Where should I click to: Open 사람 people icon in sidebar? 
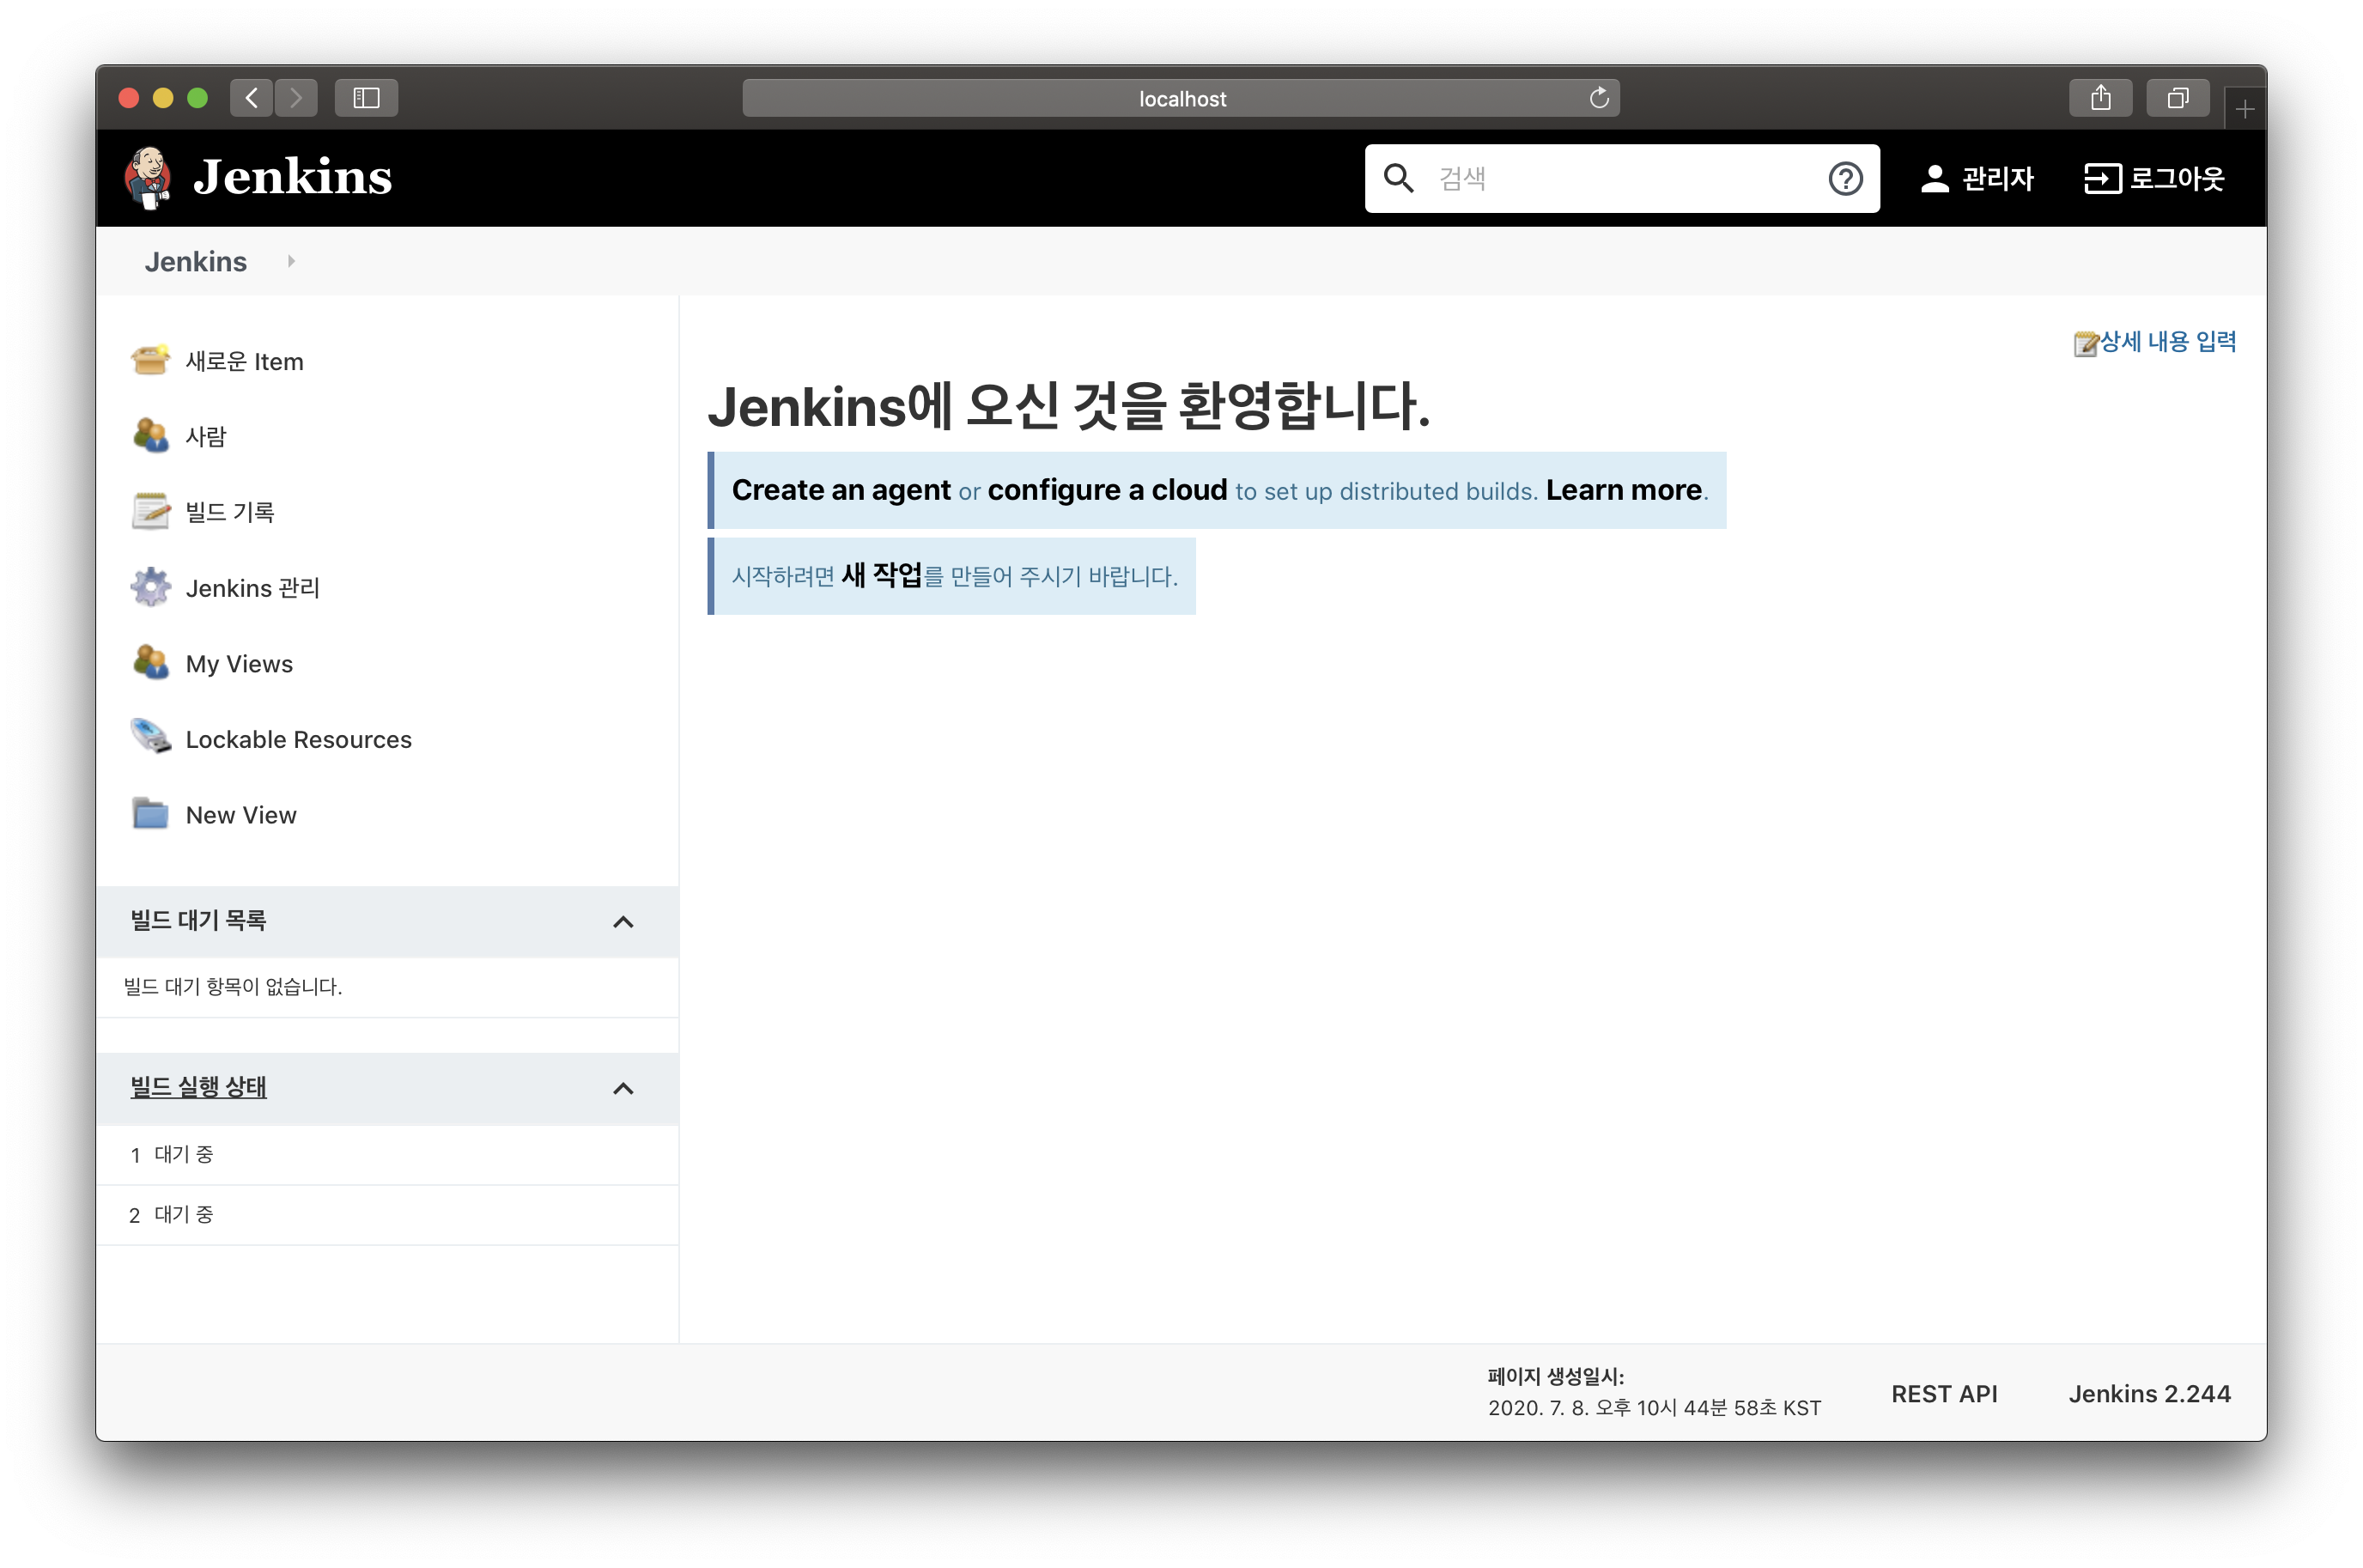pyautogui.click(x=150, y=435)
